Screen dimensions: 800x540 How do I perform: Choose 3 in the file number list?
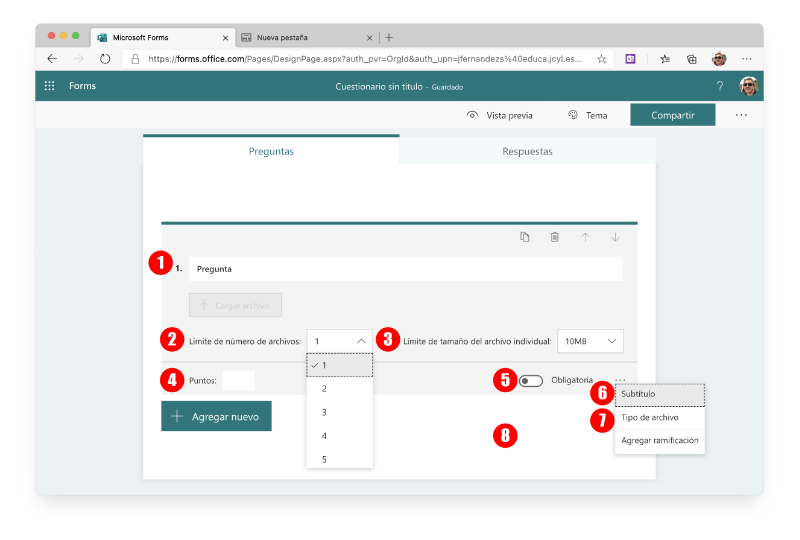(x=339, y=412)
